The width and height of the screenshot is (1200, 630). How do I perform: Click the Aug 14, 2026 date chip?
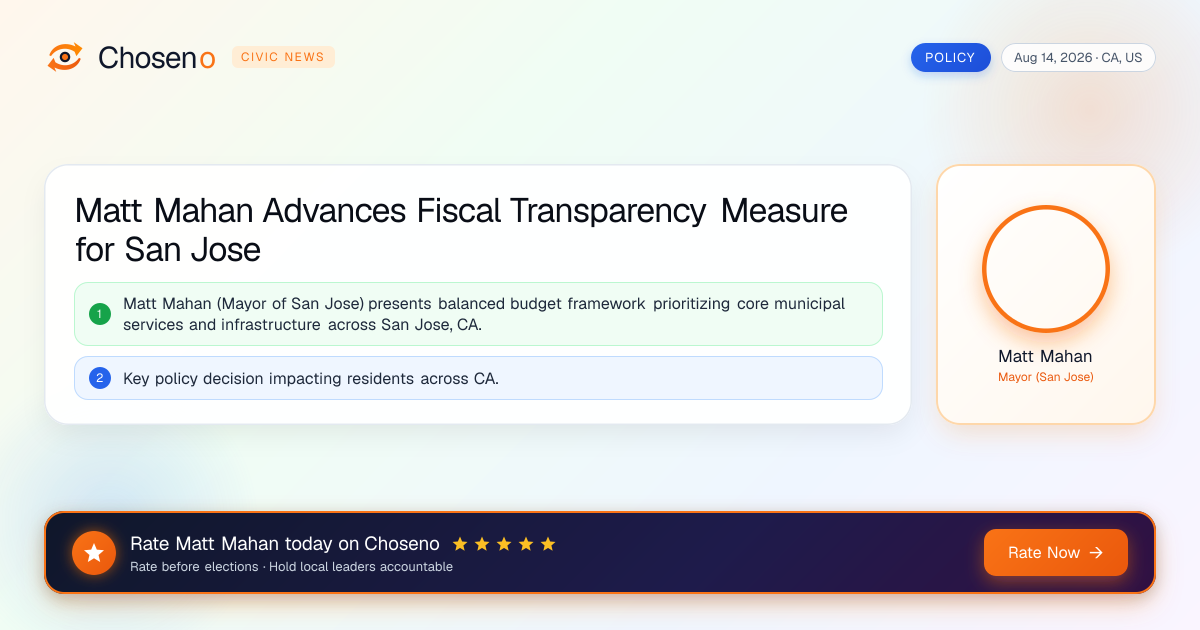tap(1078, 57)
